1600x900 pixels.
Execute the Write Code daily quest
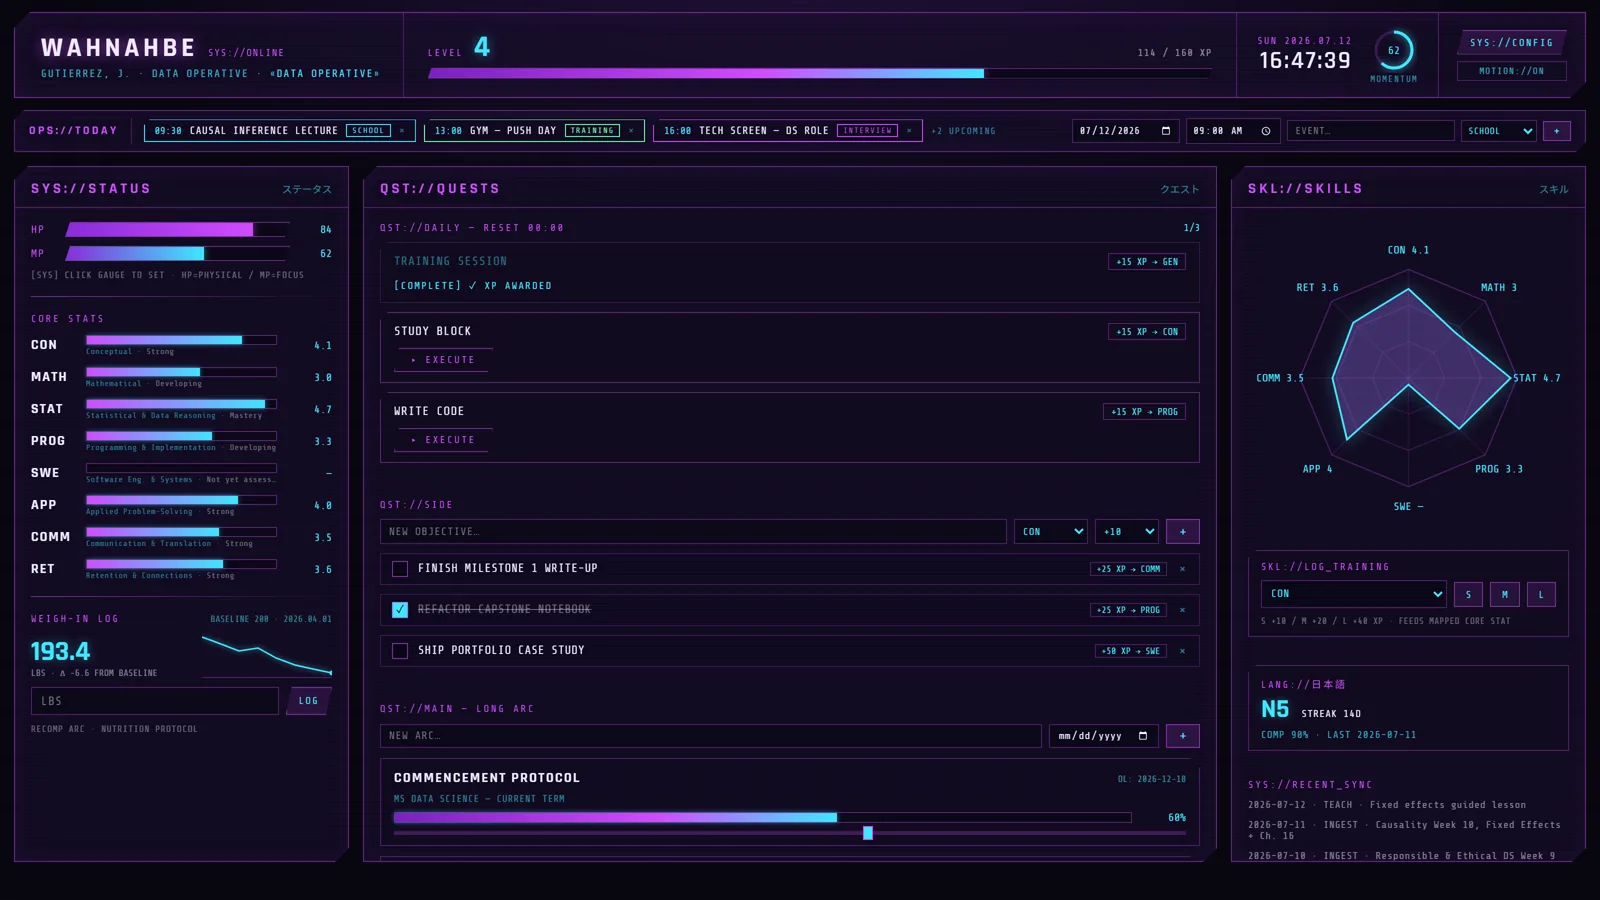click(x=442, y=440)
